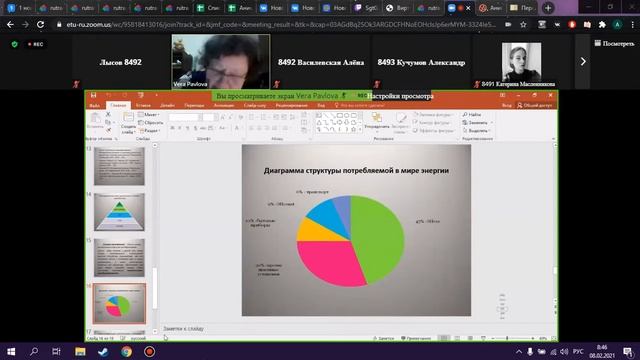Click the green shield encryption icon
The height and width of the screenshot is (360, 640).
(x=15, y=44)
